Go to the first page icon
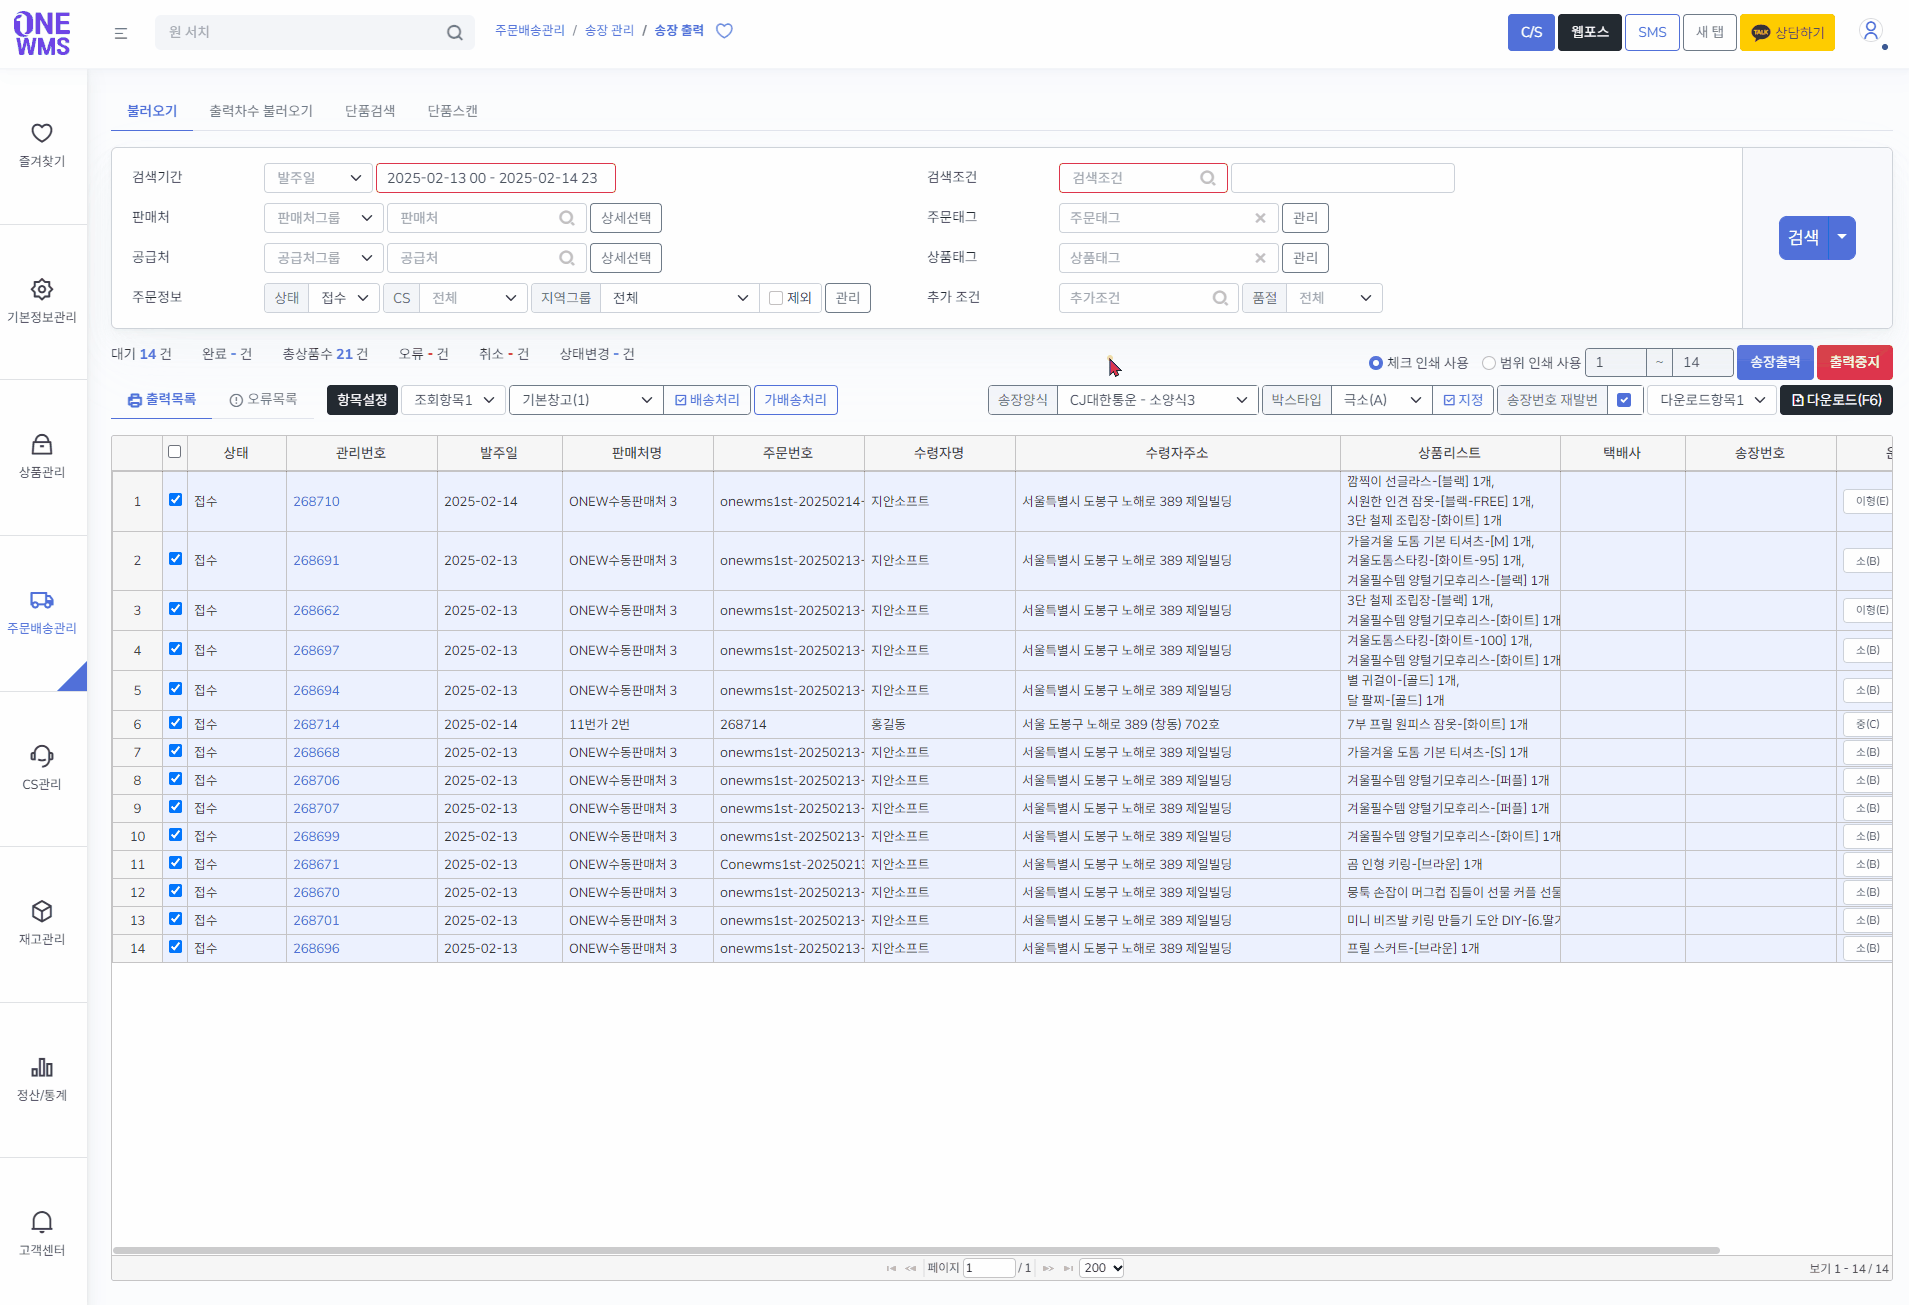 click(891, 1268)
